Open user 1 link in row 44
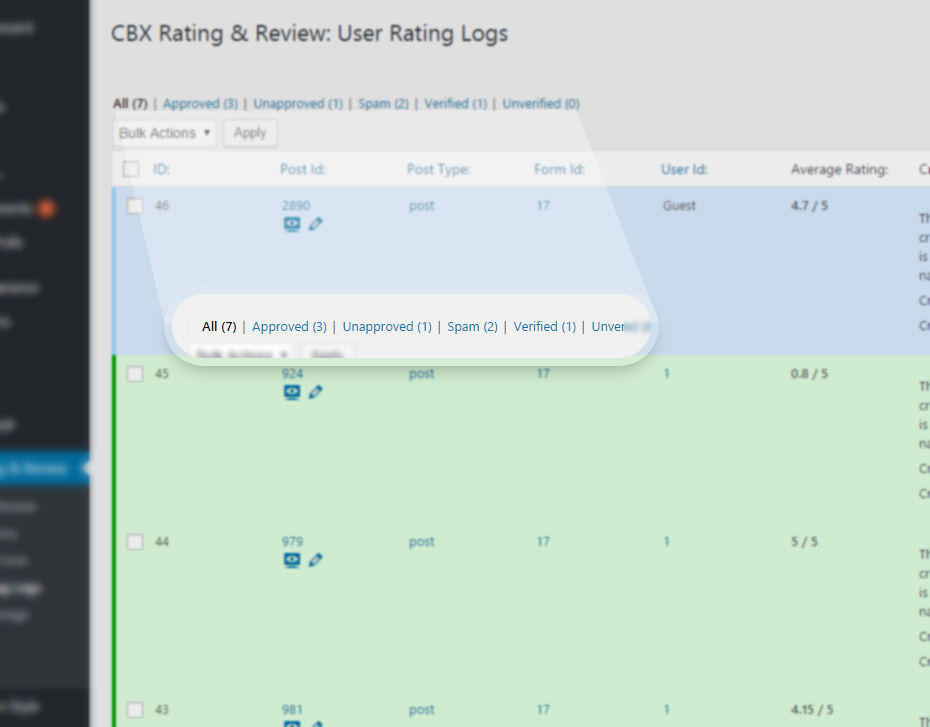 [667, 541]
